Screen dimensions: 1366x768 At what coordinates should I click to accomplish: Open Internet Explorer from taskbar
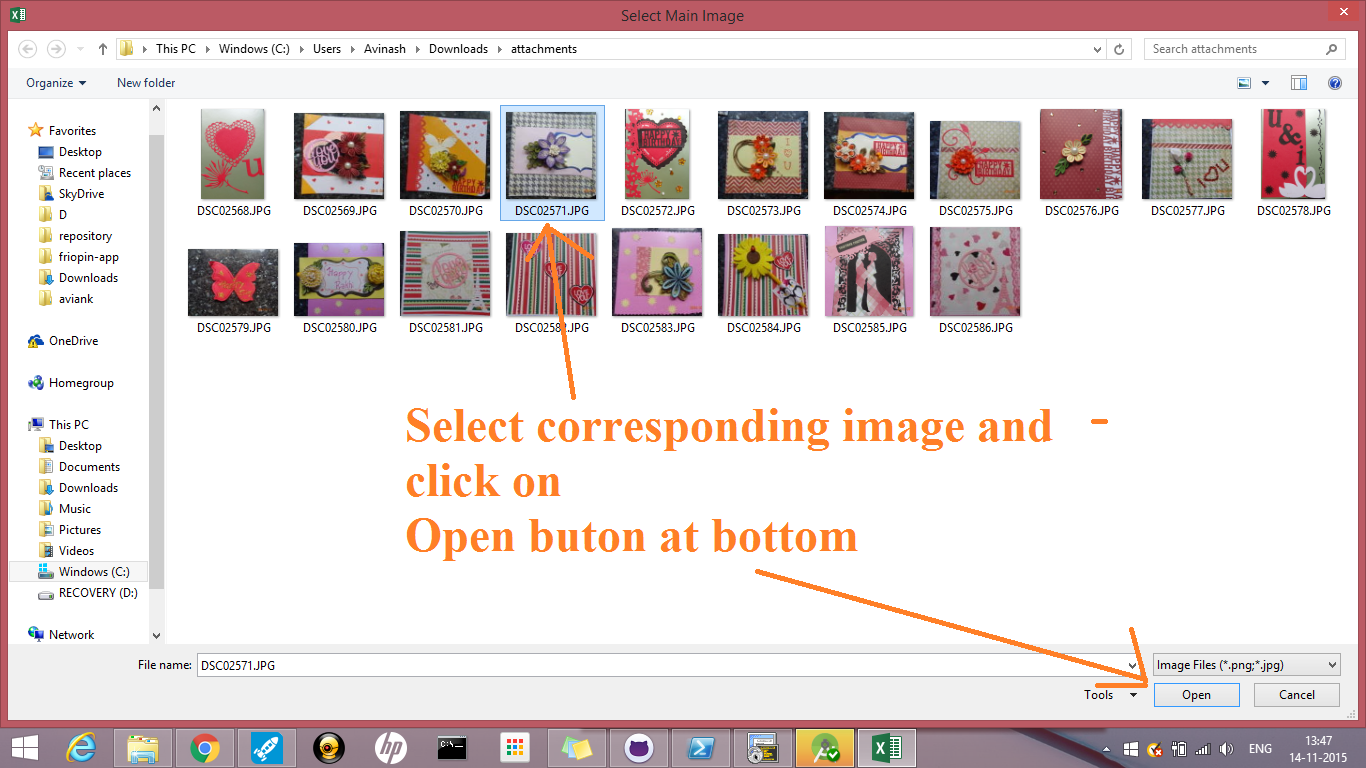(x=81, y=747)
